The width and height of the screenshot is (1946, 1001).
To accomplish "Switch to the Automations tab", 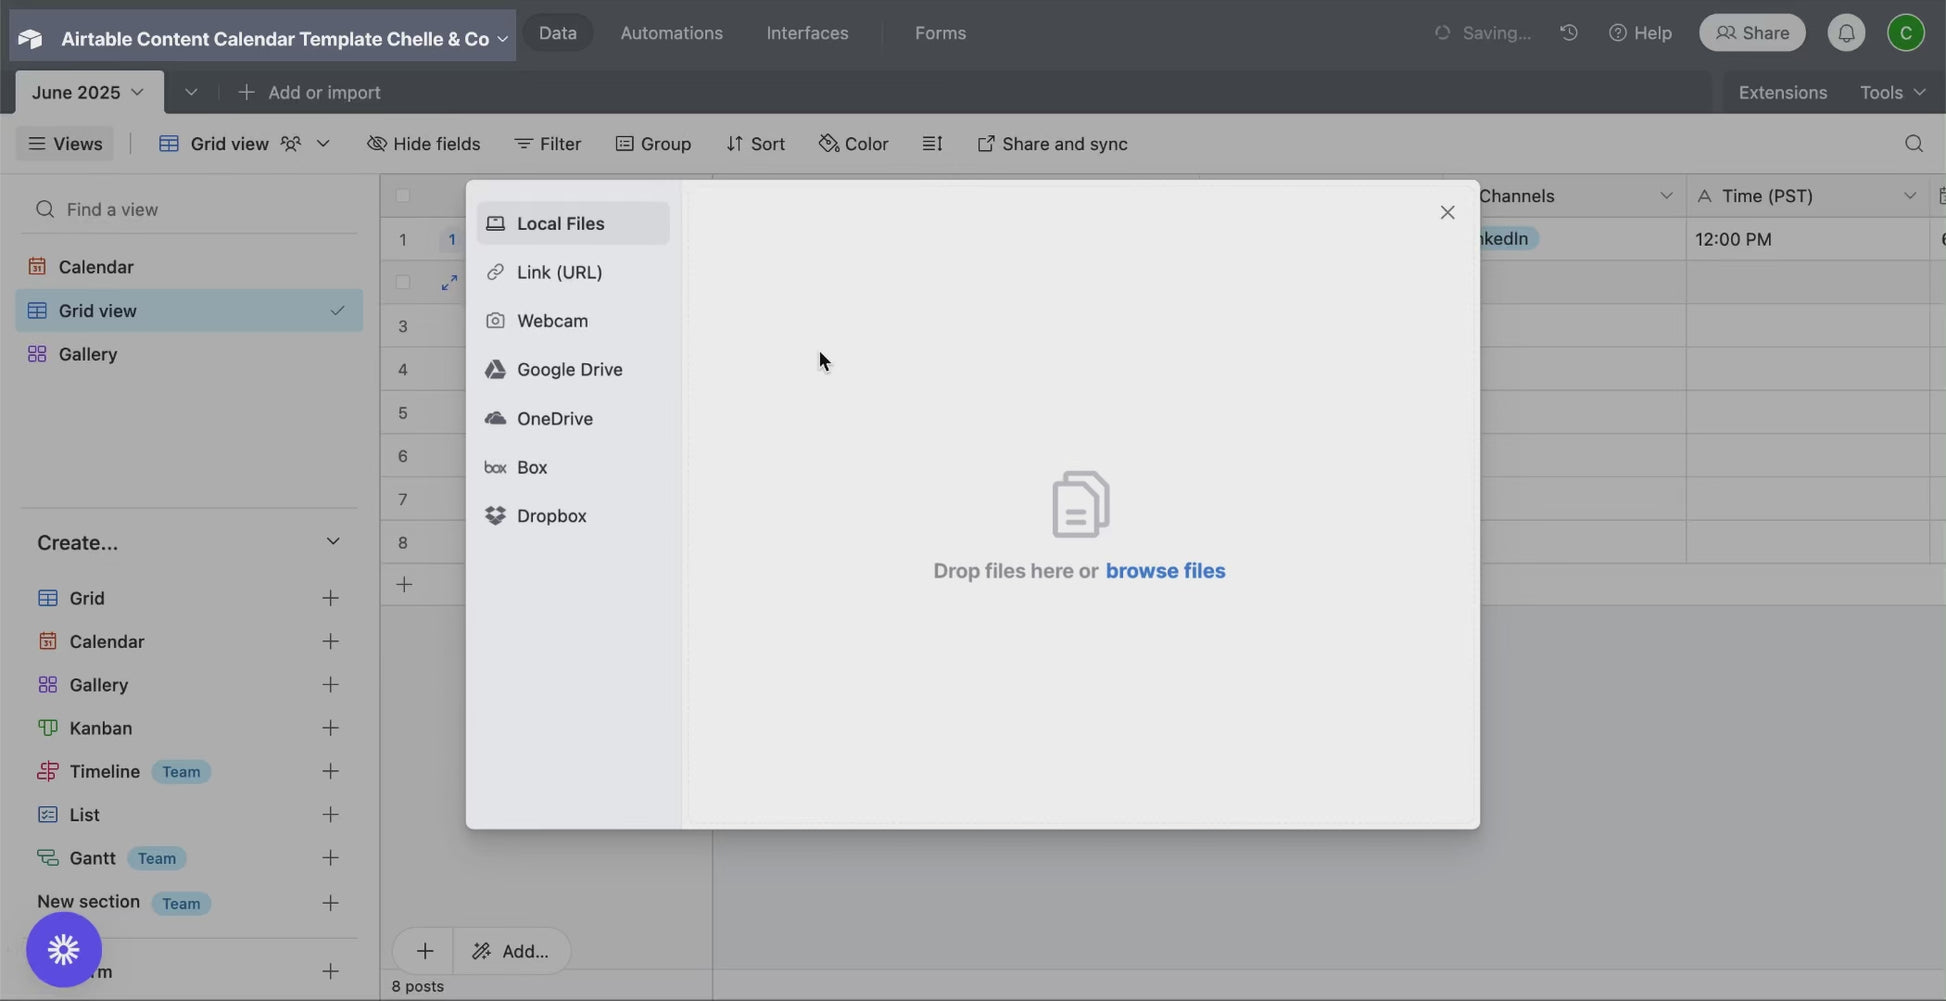I will tap(671, 33).
